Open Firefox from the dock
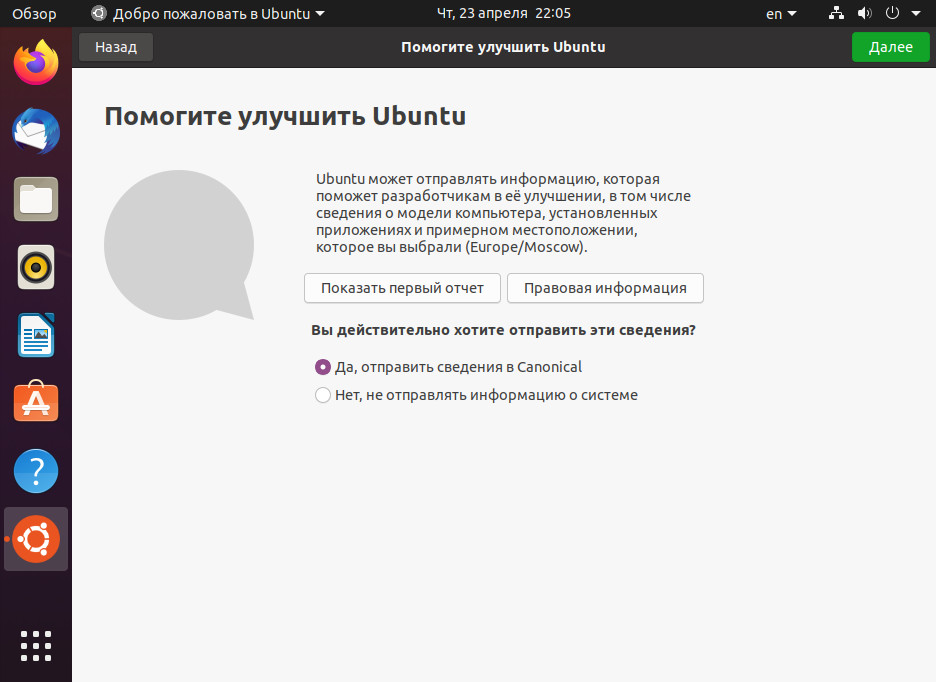 pos(36,63)
